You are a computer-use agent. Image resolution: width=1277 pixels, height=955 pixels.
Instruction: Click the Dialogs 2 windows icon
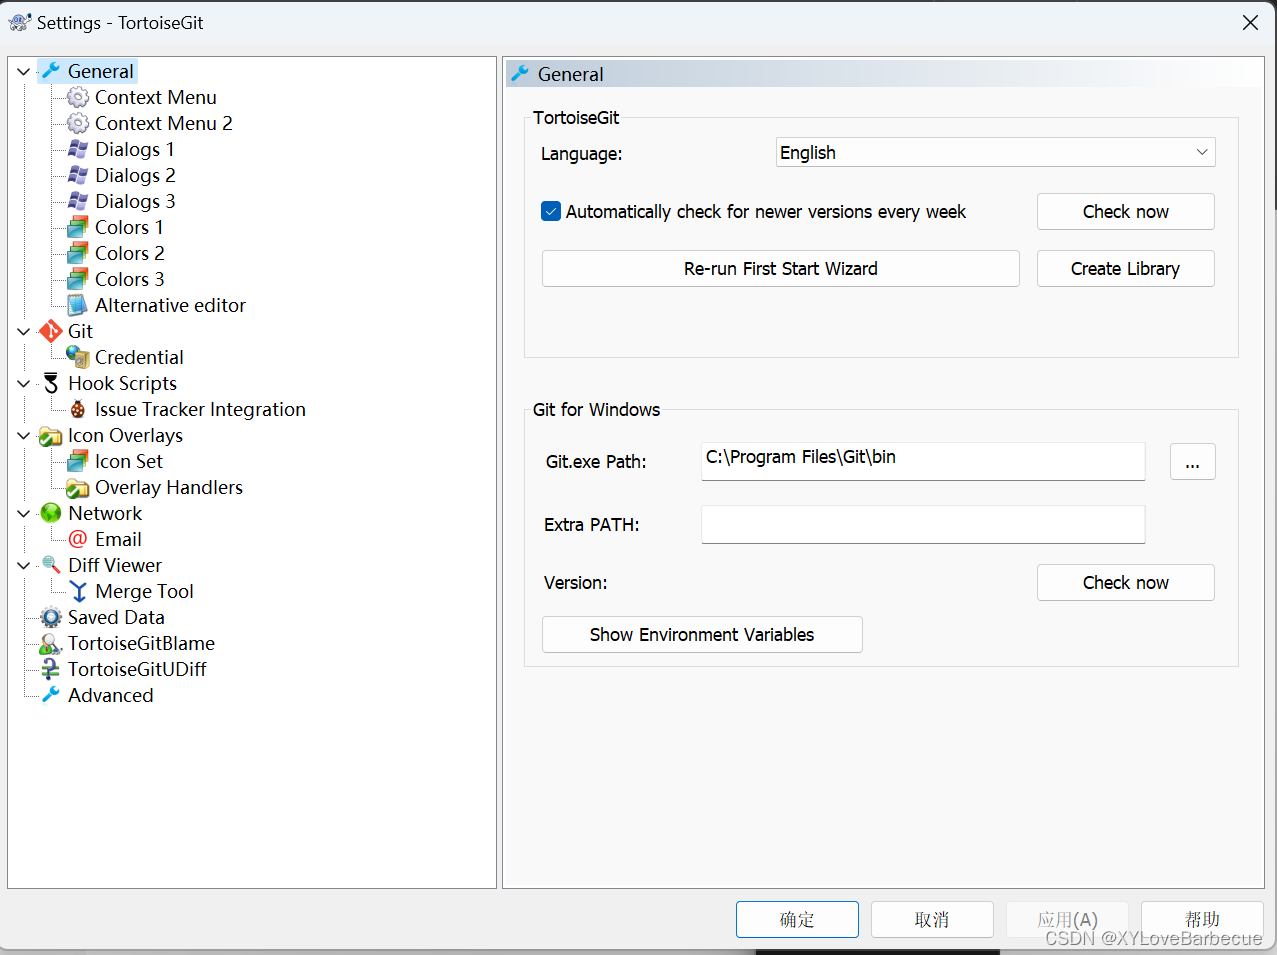pyautogui.click(x=78, y=175)
